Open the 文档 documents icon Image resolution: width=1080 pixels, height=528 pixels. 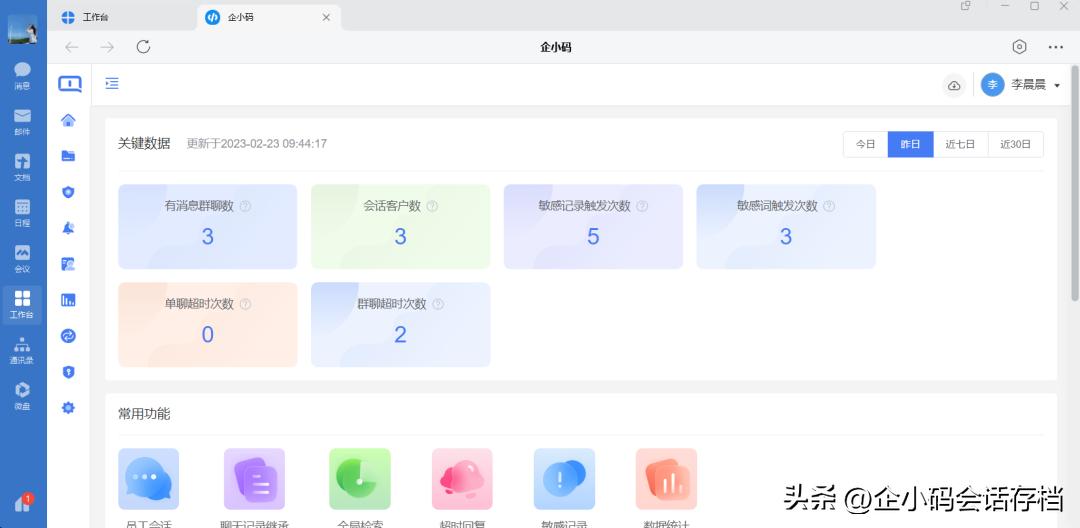coord(22,167)
